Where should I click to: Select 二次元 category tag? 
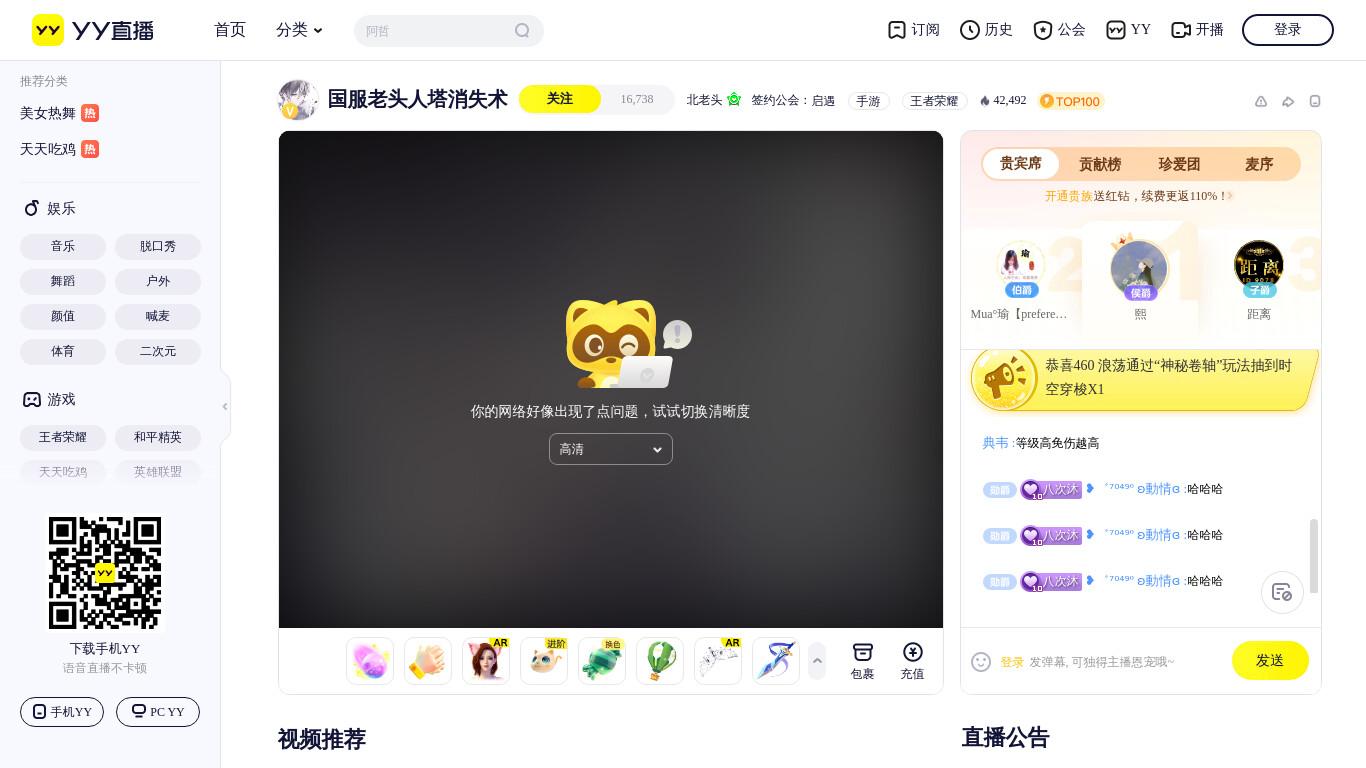pyautogui.click(x=158, y=351)
